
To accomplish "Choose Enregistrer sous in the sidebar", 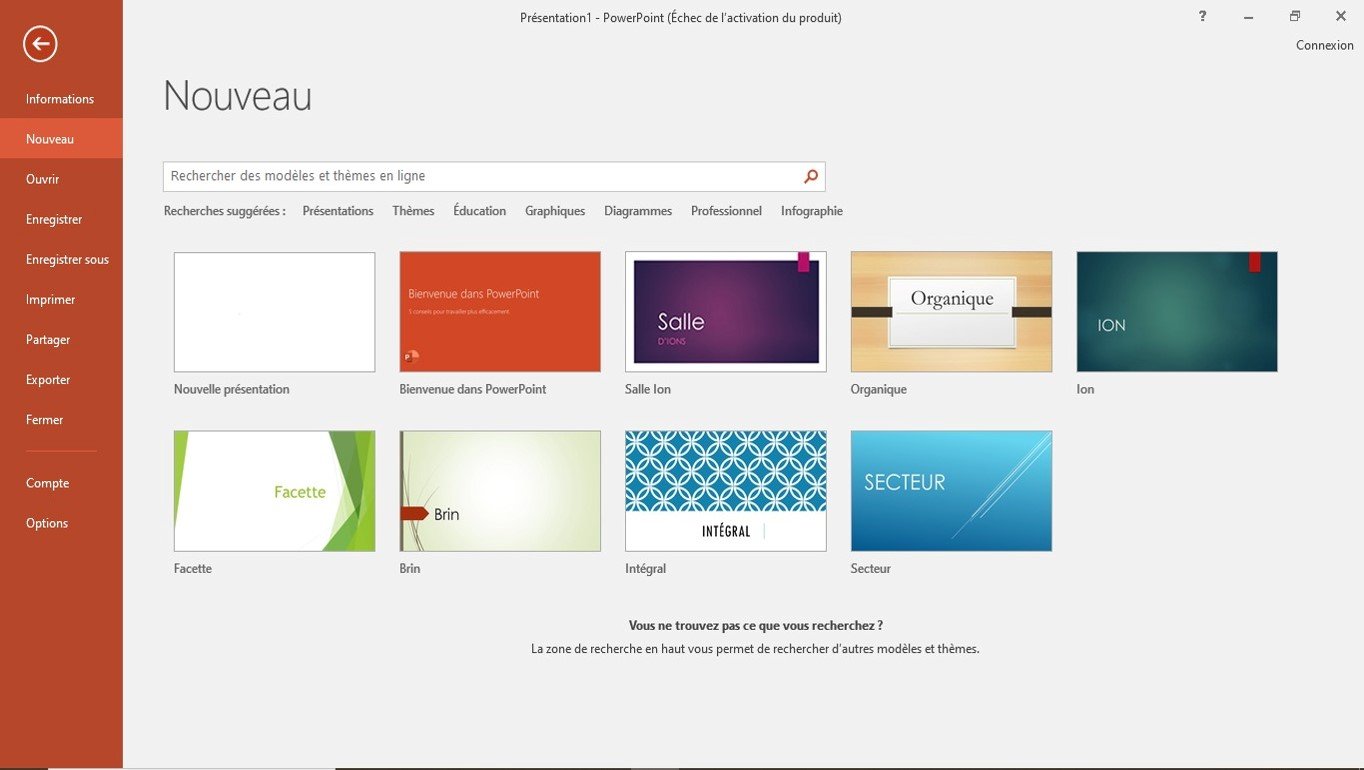I will click(x=67, y=259).
